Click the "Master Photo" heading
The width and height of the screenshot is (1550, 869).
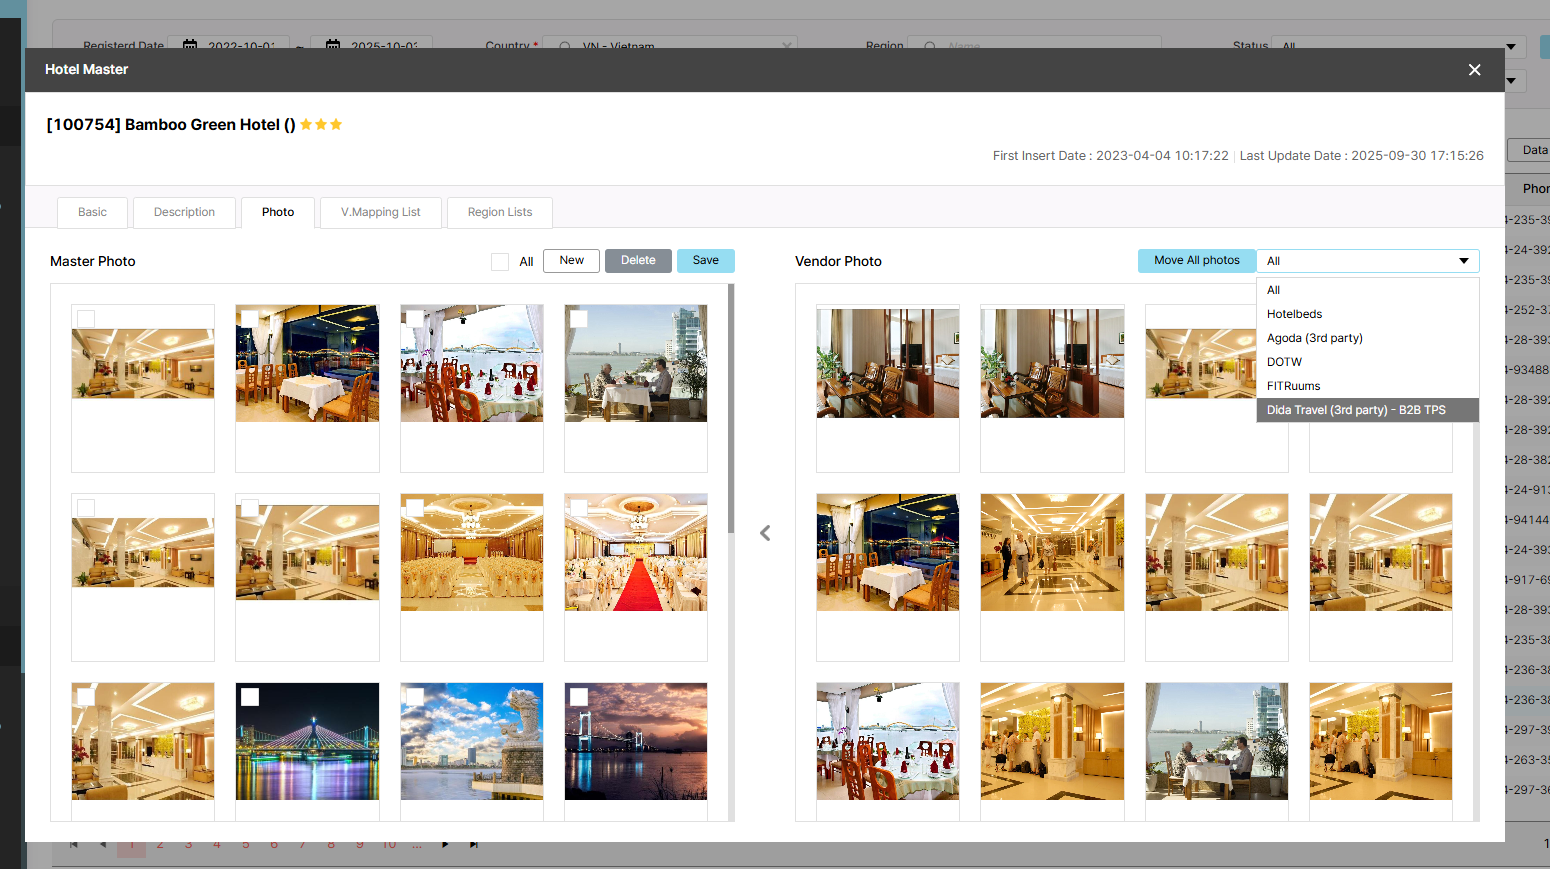click(93, 261)
